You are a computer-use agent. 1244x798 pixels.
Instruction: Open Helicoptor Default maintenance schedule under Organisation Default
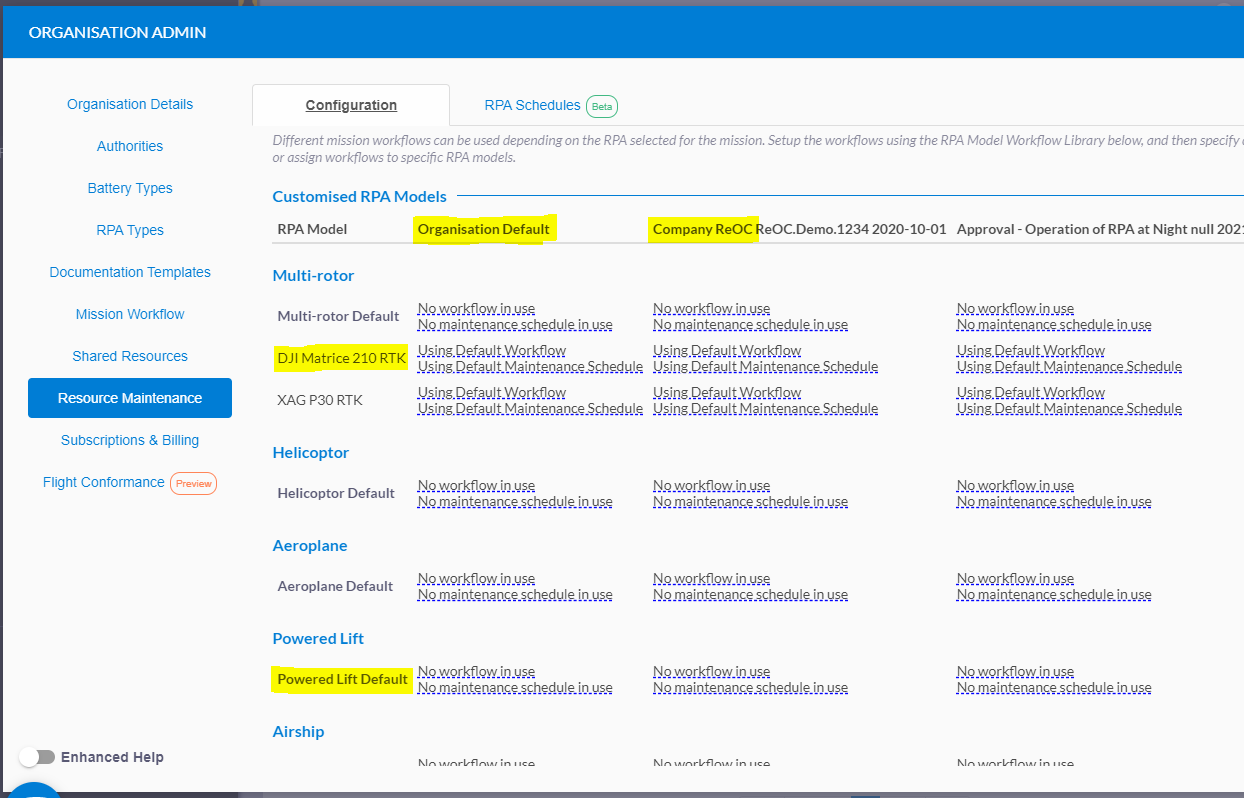[515, 501]
